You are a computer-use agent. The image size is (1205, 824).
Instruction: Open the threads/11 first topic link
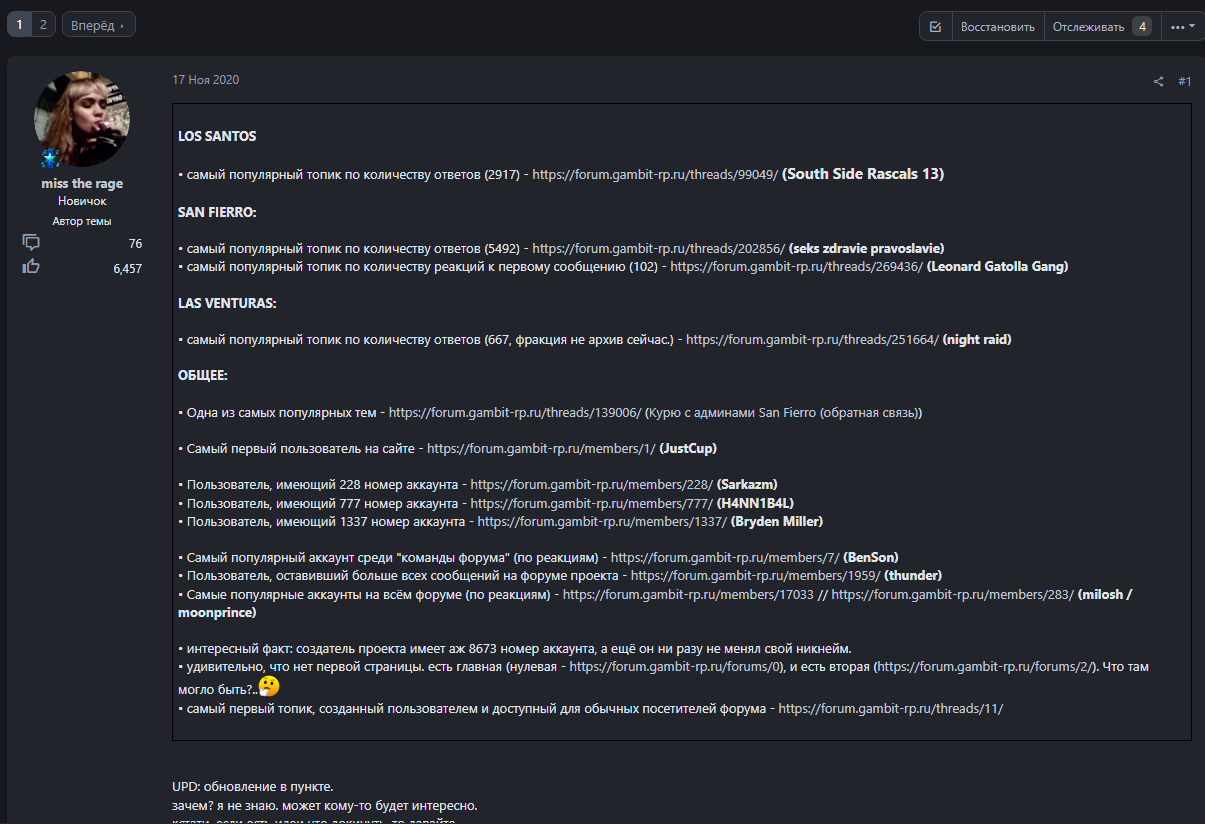(890, 708)
